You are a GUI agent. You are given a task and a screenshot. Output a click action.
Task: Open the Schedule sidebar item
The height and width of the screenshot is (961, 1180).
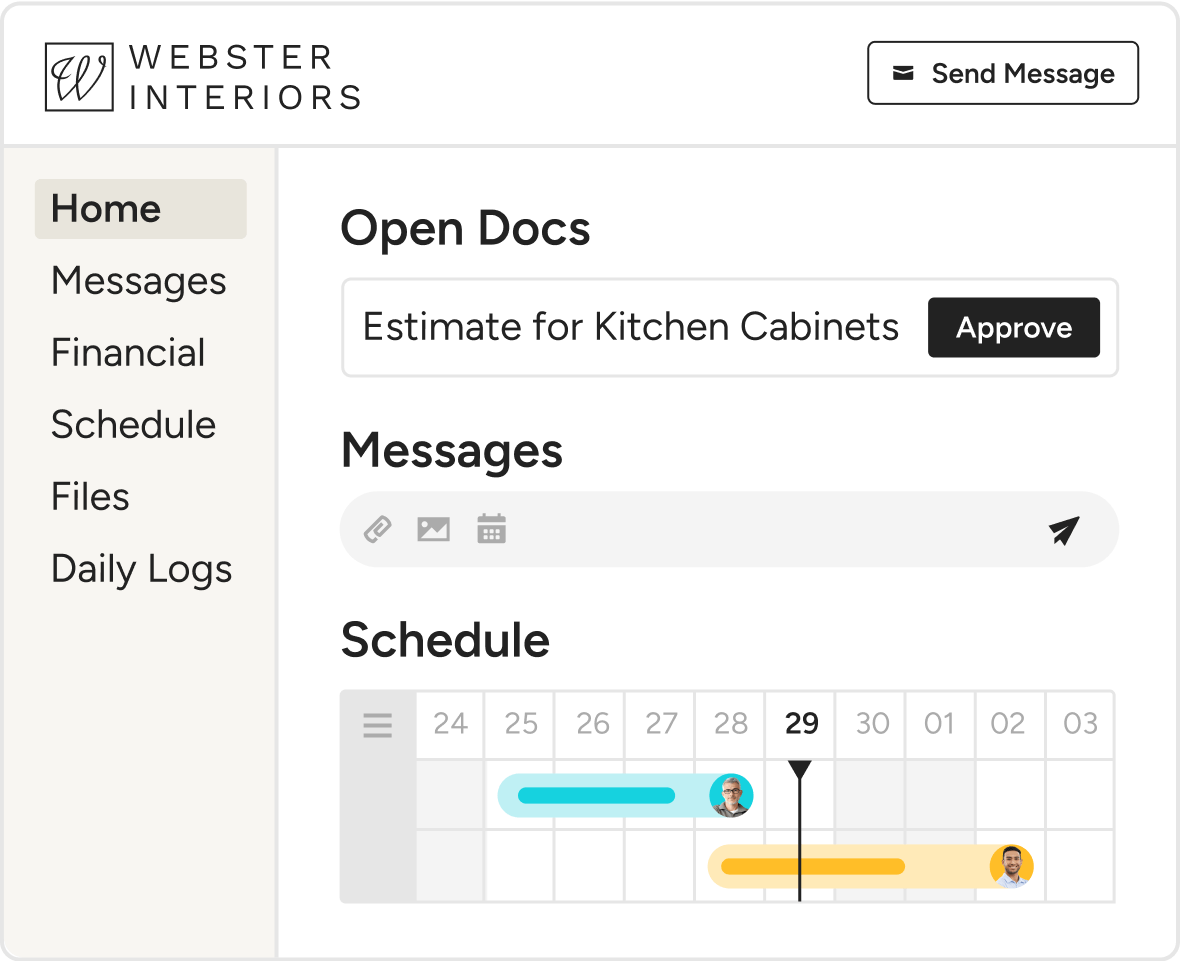pyautogui.click(x=133, y=424)
